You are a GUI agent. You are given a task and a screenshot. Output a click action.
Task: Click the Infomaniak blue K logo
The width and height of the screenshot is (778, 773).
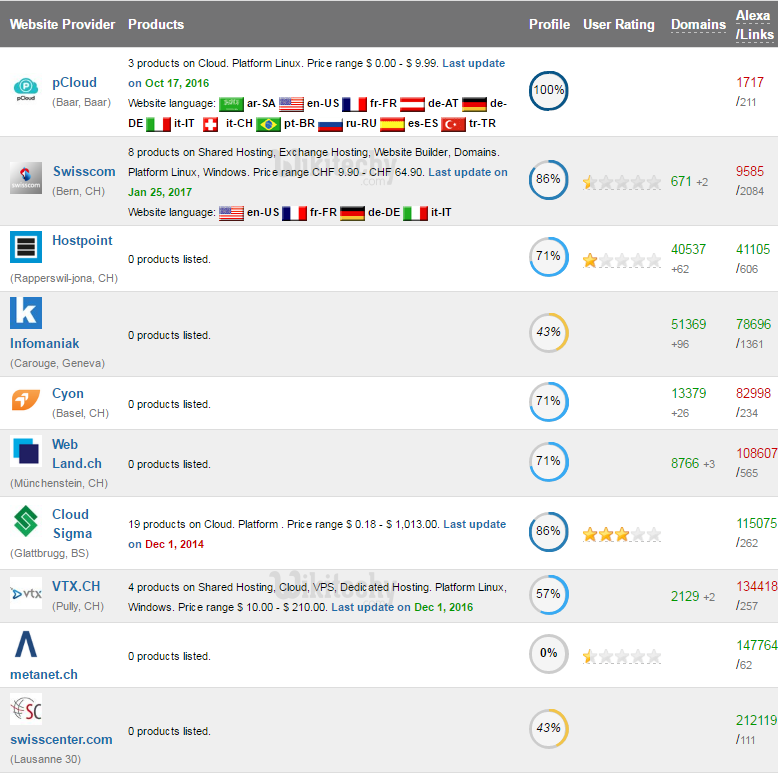(26, 312)
